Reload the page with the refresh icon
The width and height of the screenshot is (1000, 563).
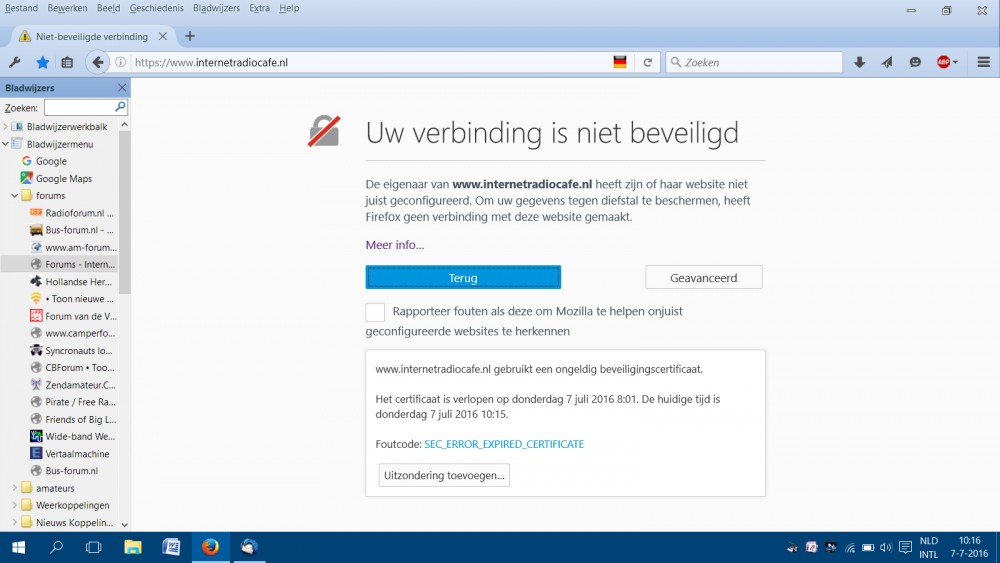(x=648, y=62)
